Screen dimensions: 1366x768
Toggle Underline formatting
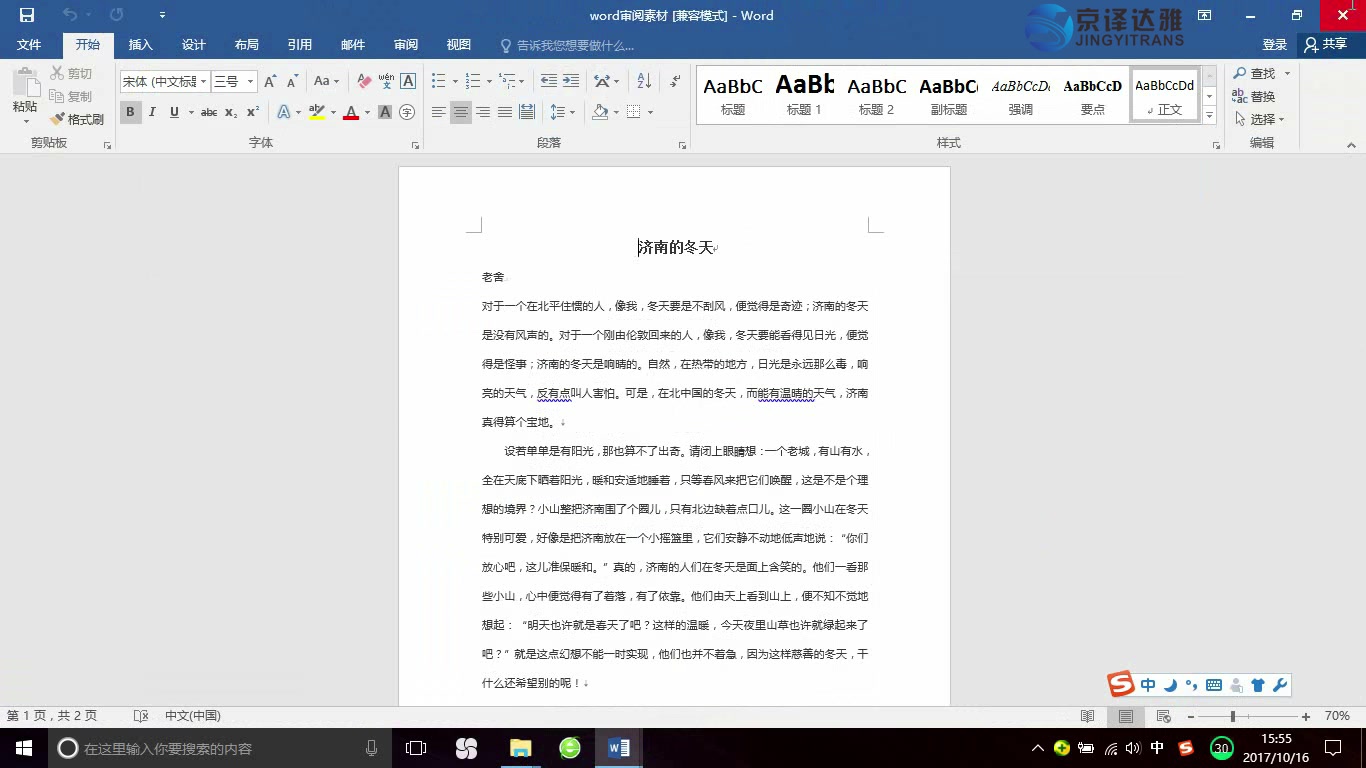tap(174, 112)
